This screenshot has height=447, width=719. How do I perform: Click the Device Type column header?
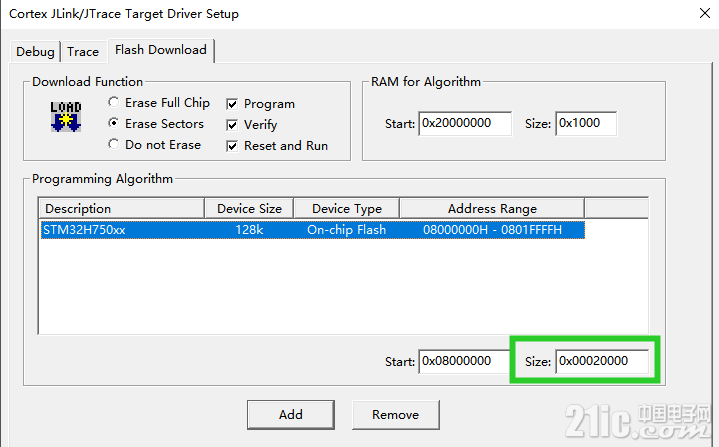(347, 209)
